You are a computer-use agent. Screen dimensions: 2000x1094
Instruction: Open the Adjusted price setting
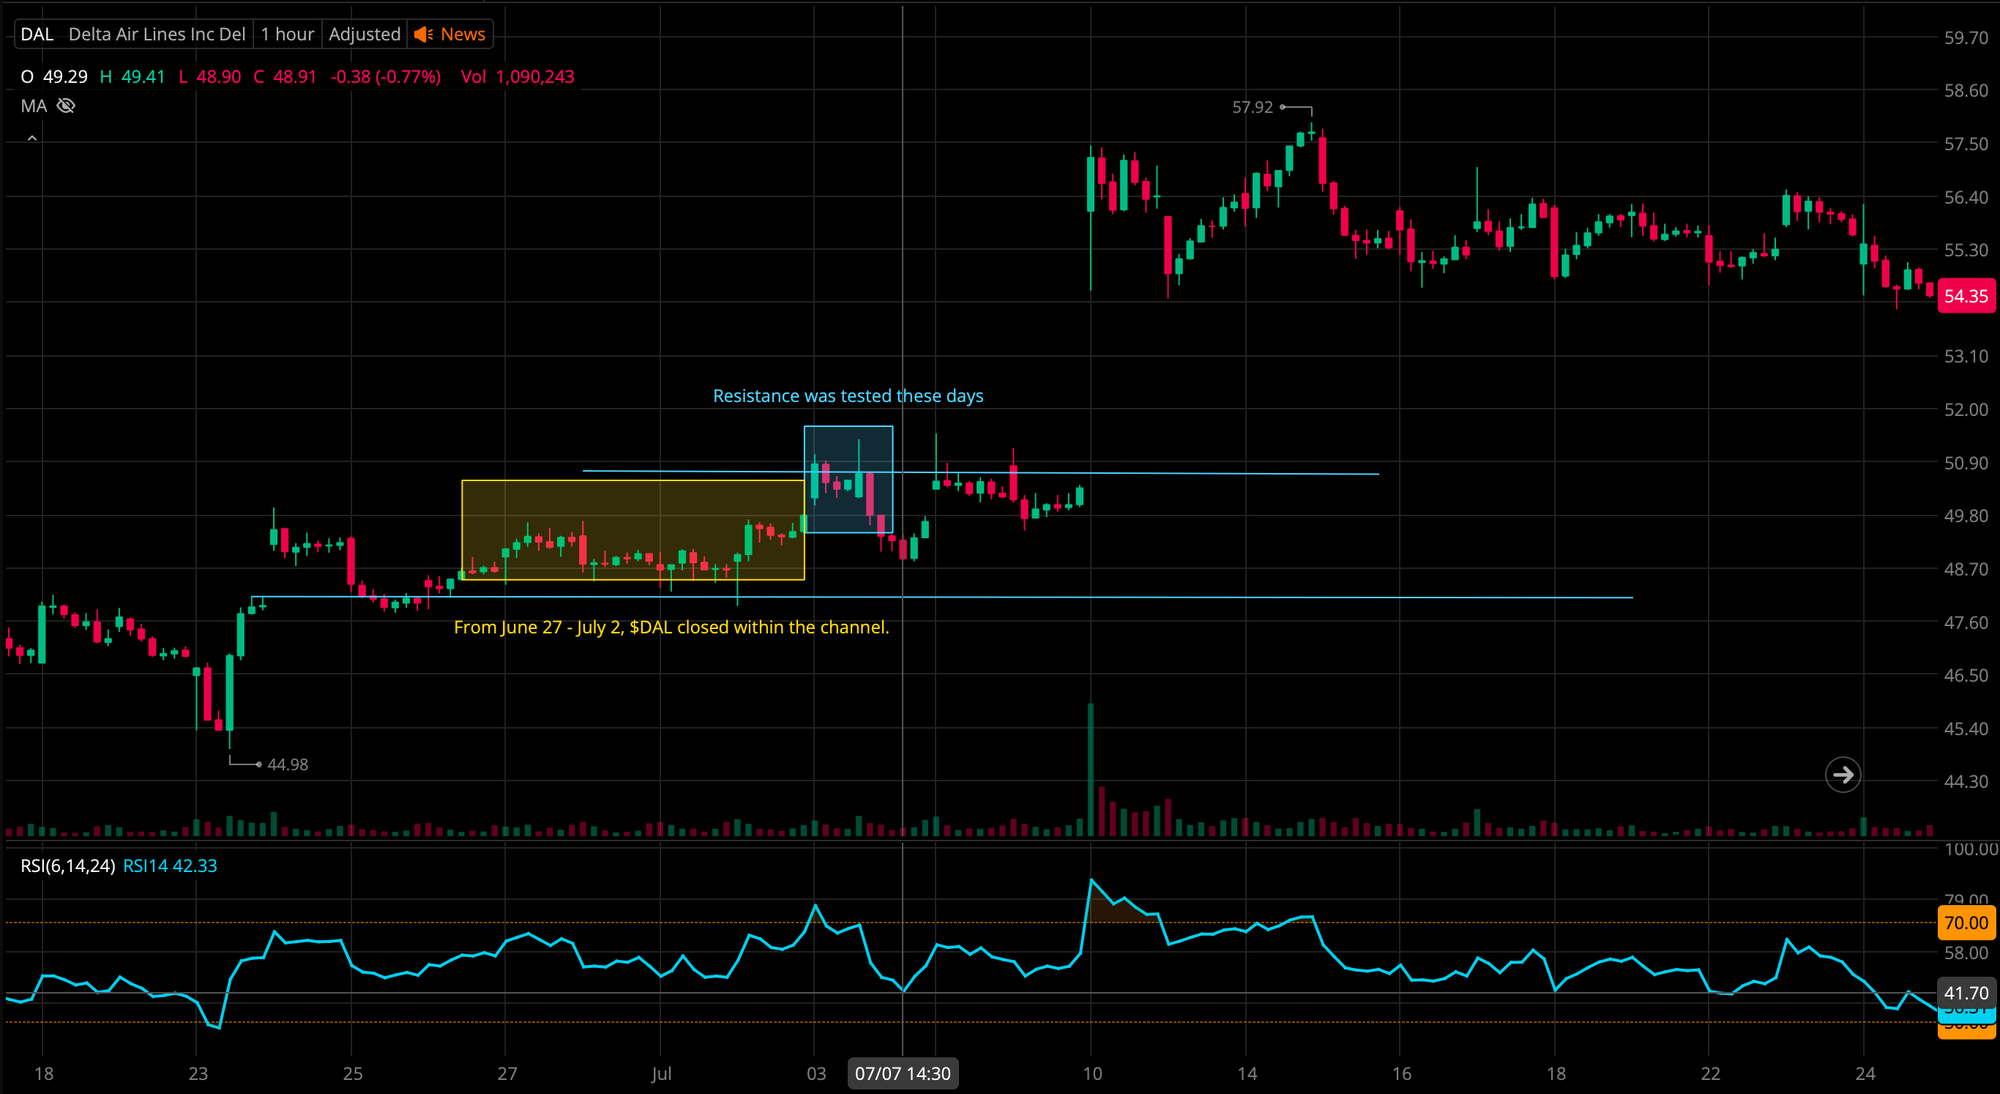coord(364,34)
